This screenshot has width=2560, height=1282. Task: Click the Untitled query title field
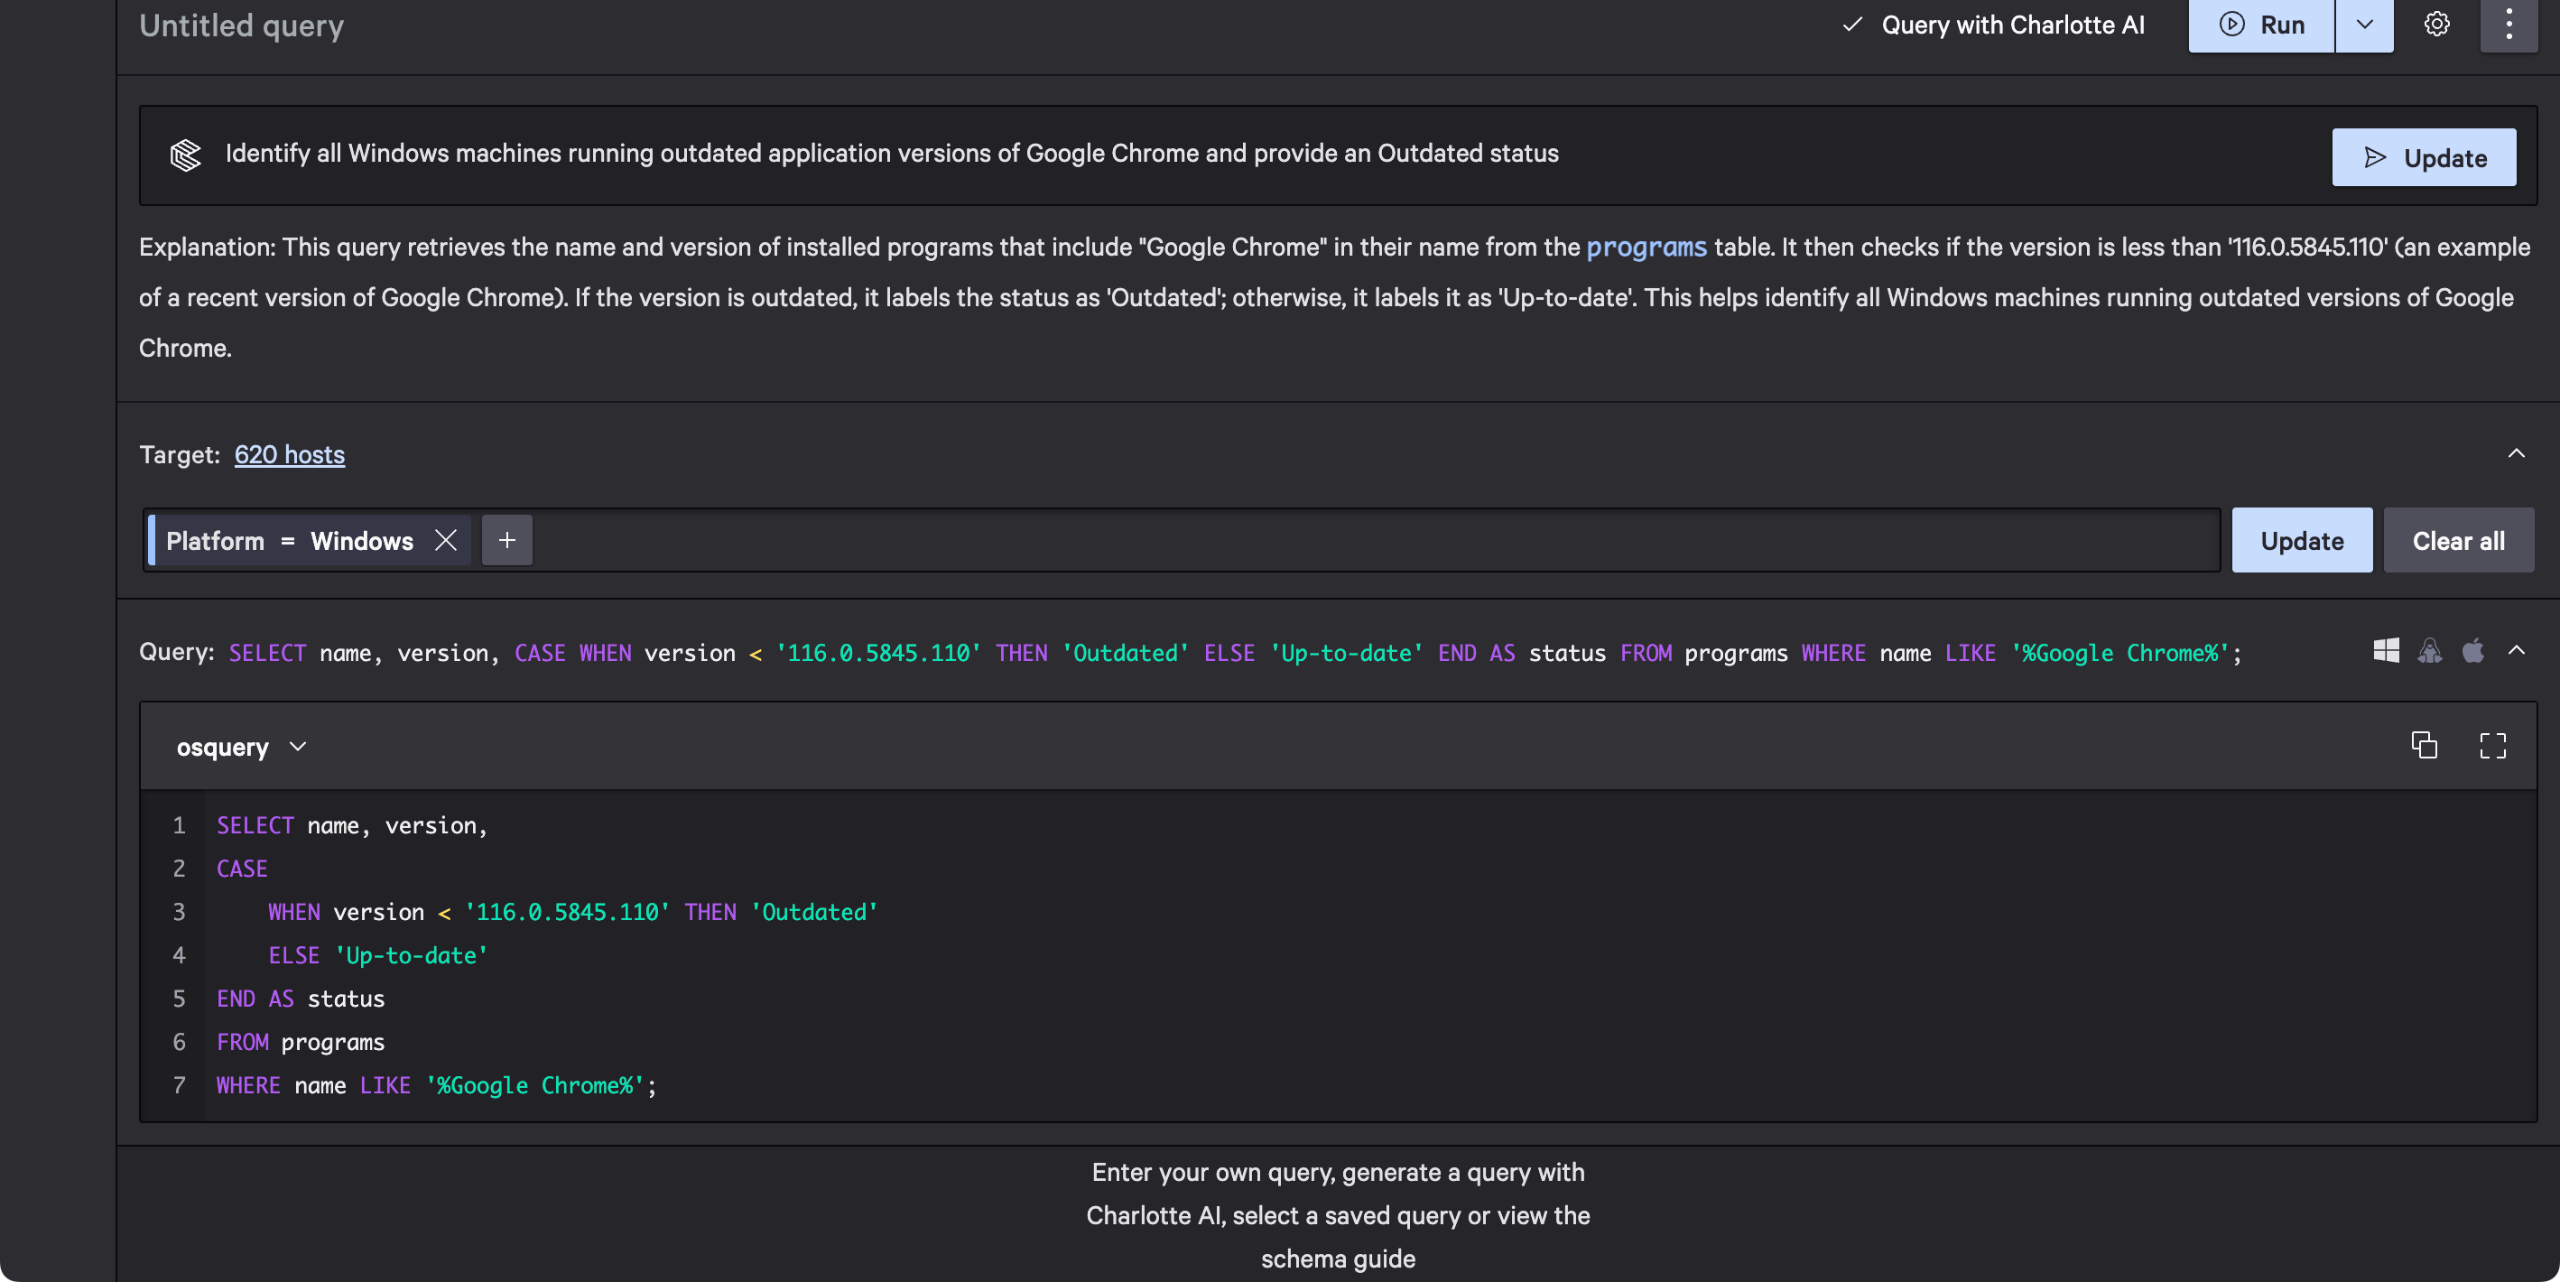point(241,26)
